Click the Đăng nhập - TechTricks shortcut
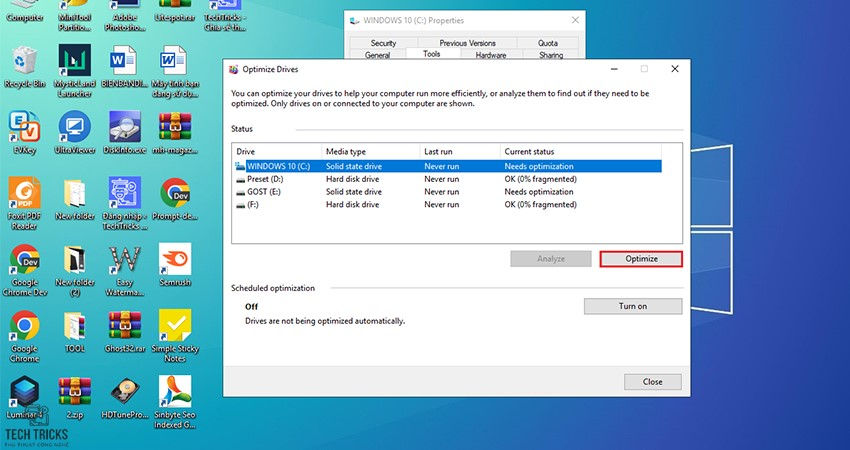Image resolution: width=850 pixels, height=450 pixels. click(x=125, y=203)
